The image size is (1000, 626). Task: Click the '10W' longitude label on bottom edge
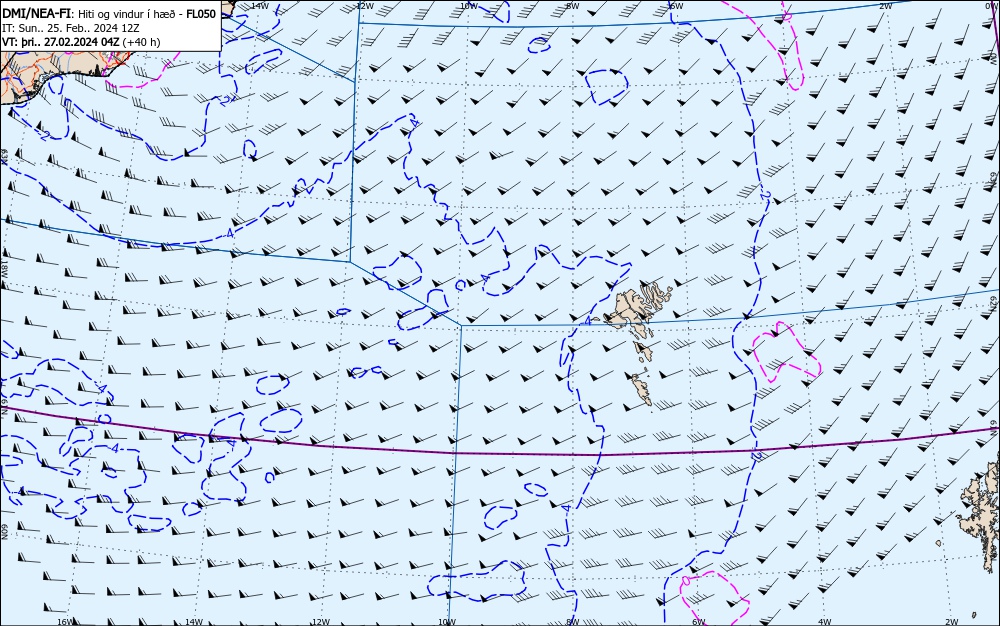click(447, 622)
